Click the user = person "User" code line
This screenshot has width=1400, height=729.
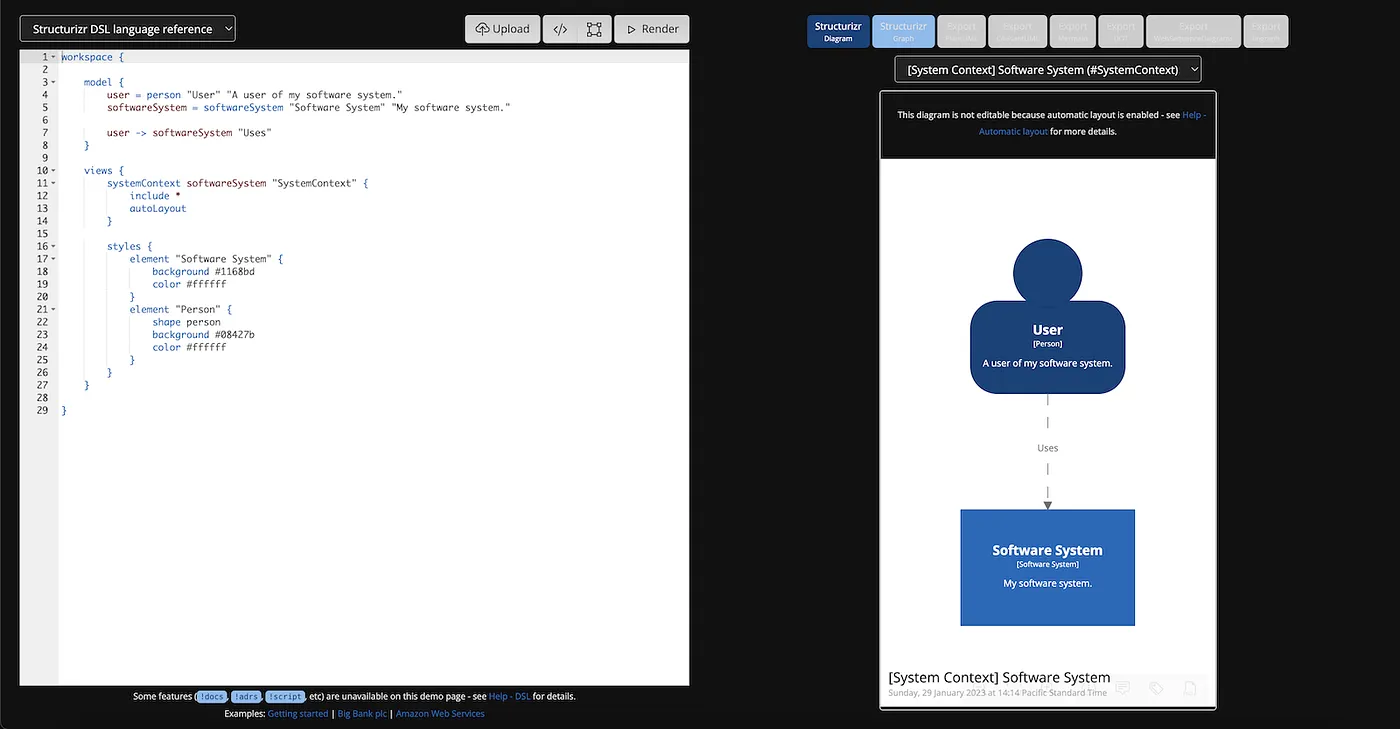click(255, 95)
